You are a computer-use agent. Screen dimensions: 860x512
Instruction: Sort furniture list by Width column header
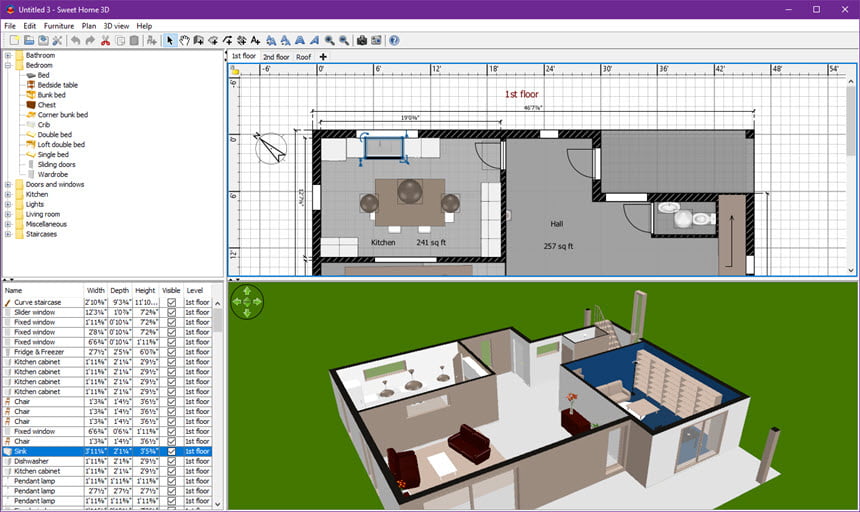coord(95,291)
